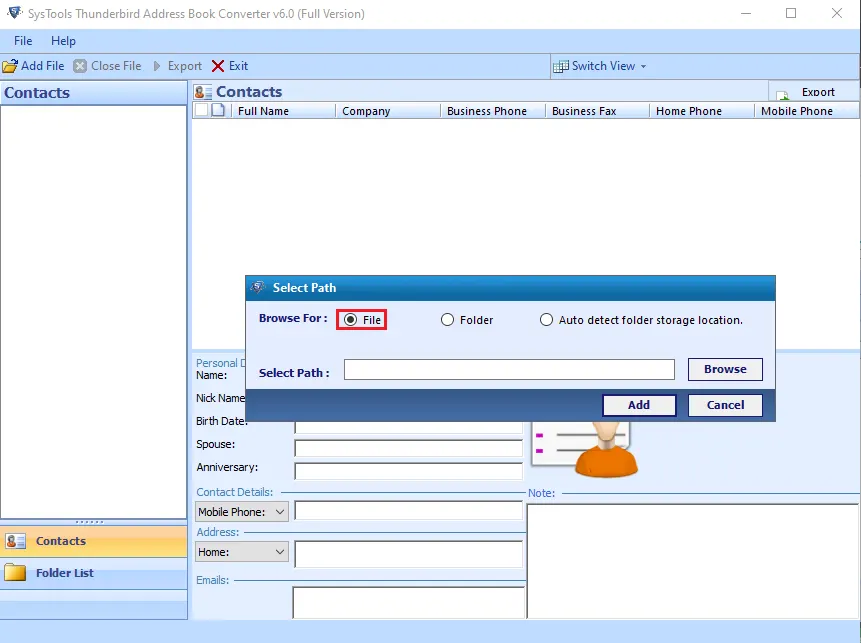Sort by Home Phone column header

click(702, 111)
